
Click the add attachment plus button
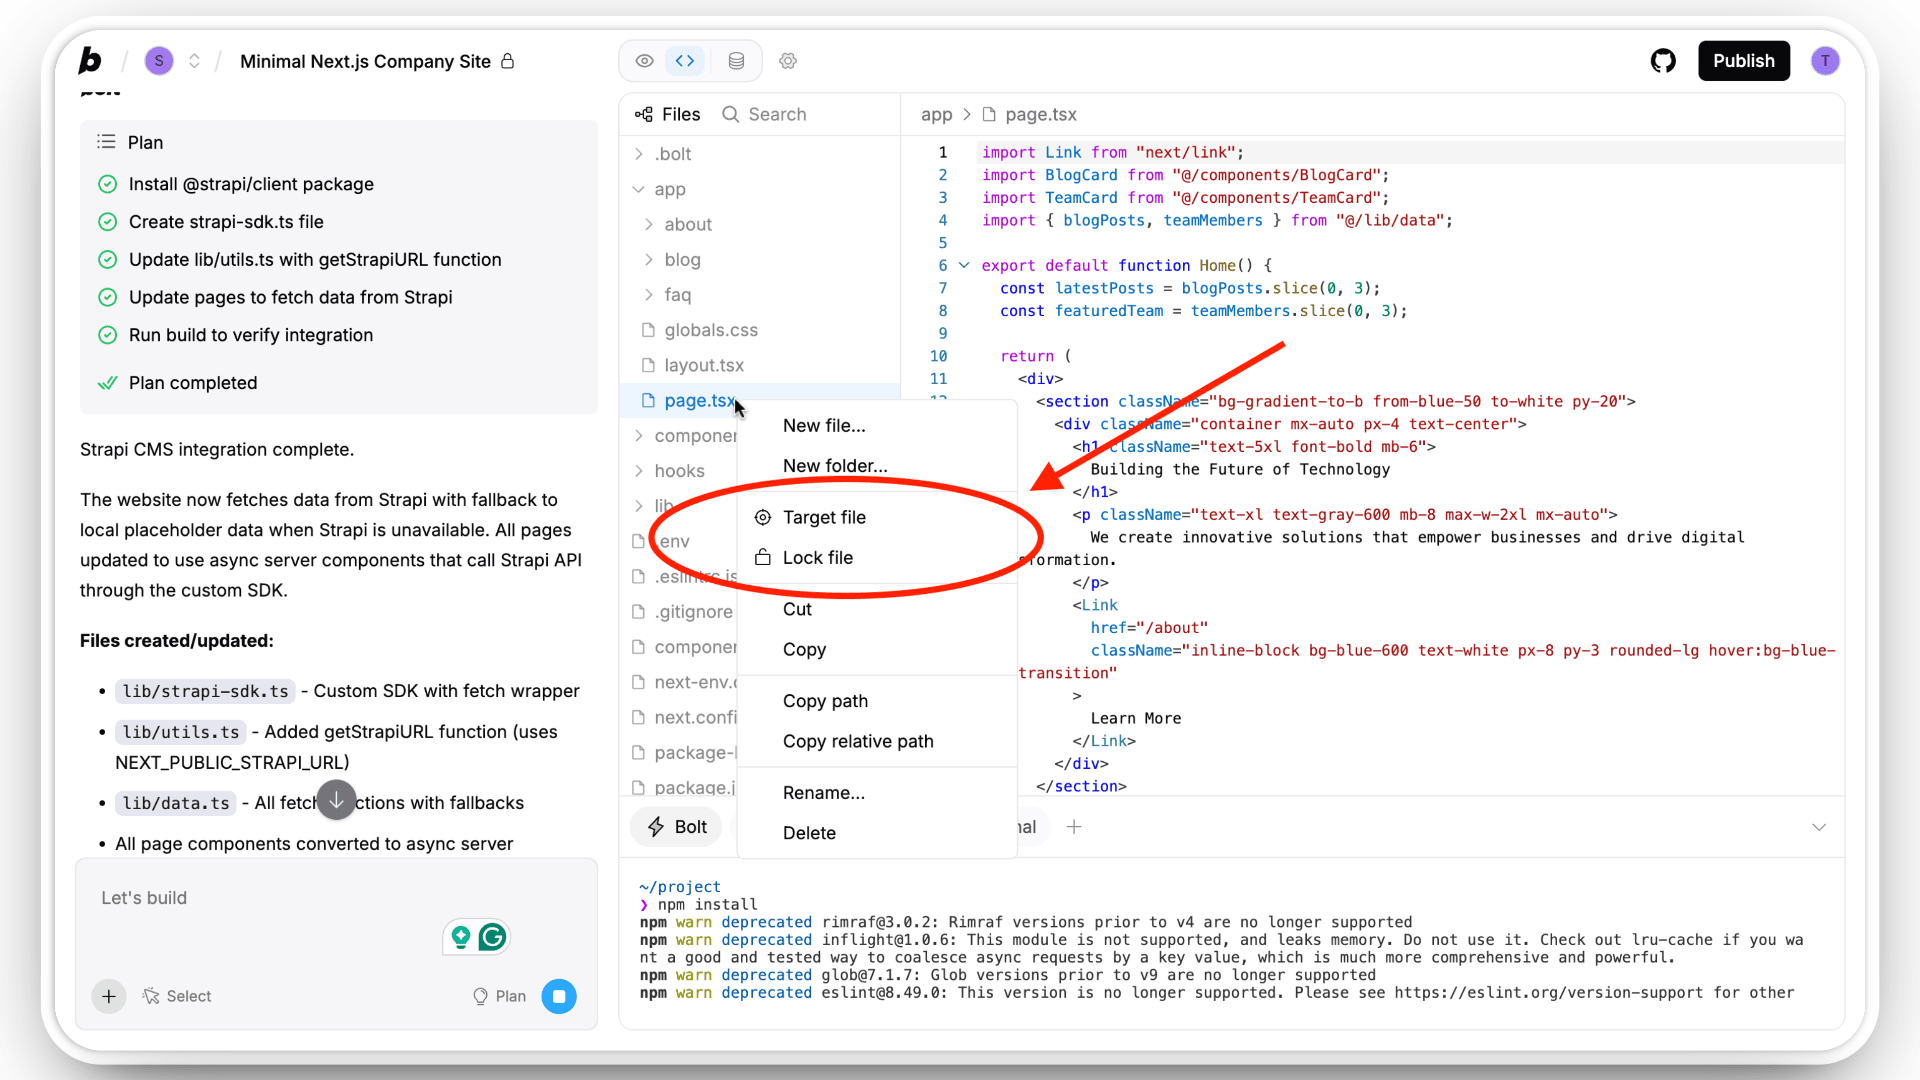point(109,996)
